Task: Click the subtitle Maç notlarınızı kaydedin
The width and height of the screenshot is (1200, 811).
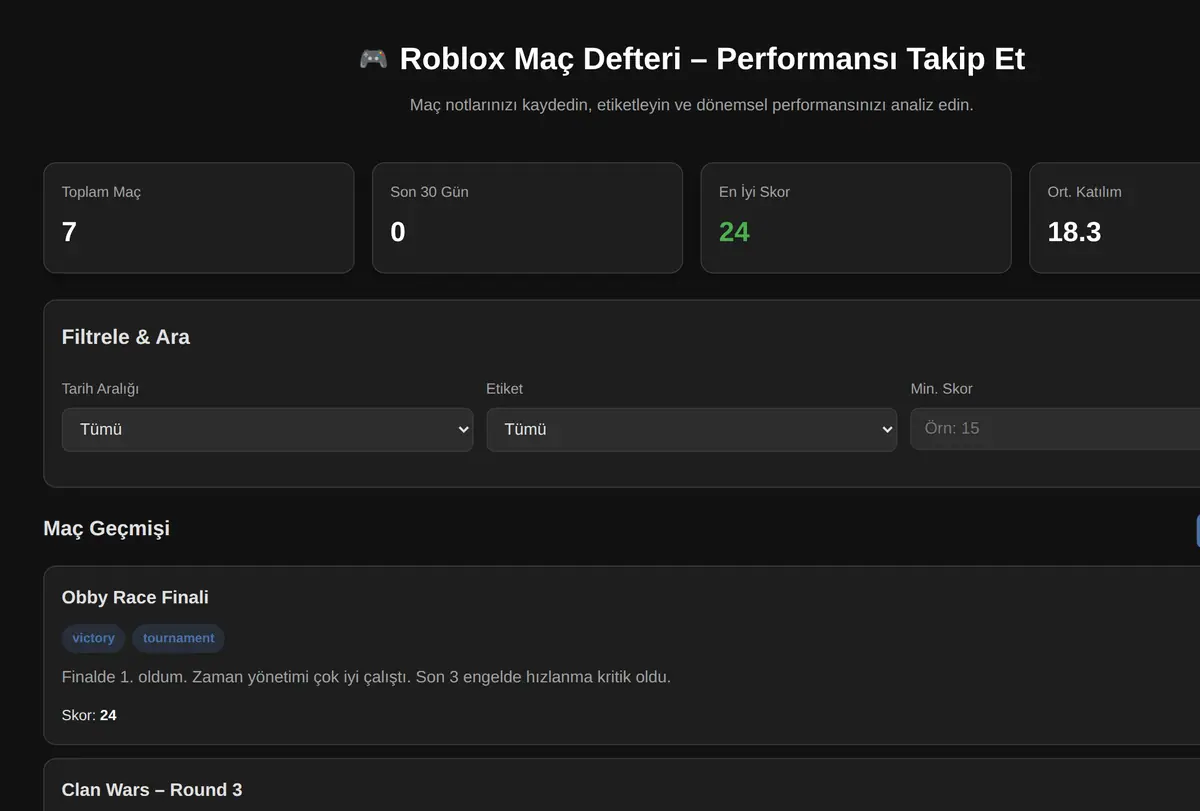Action: pos(692,105)
